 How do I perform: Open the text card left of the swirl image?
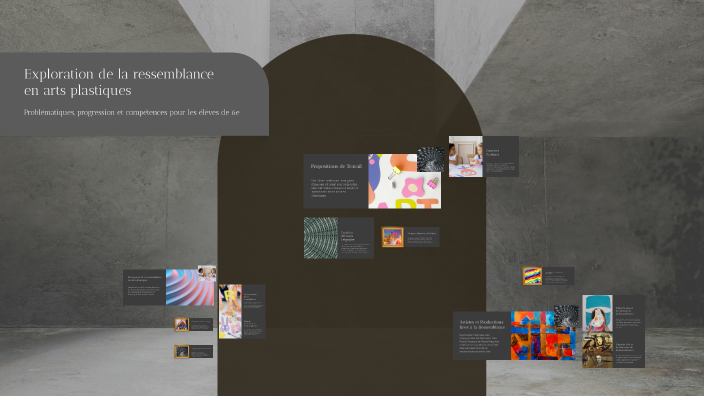(x=145, y=287)
